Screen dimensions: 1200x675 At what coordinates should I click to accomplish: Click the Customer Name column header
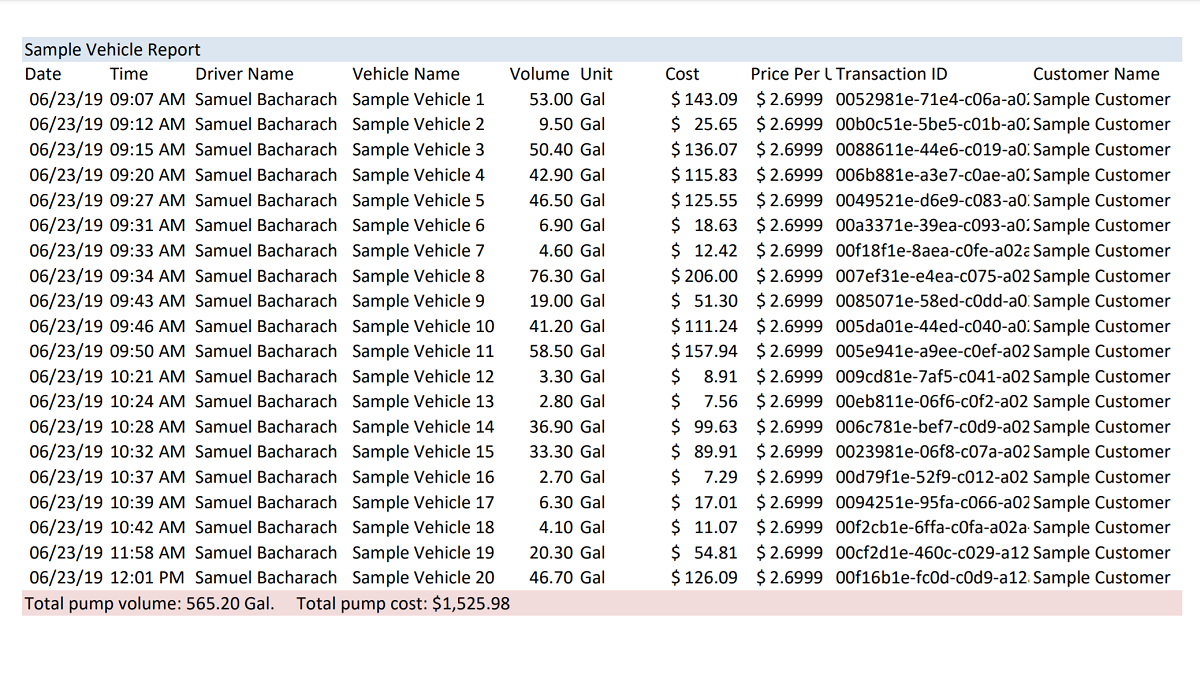pyautogui.click(x=1096, y=74)
